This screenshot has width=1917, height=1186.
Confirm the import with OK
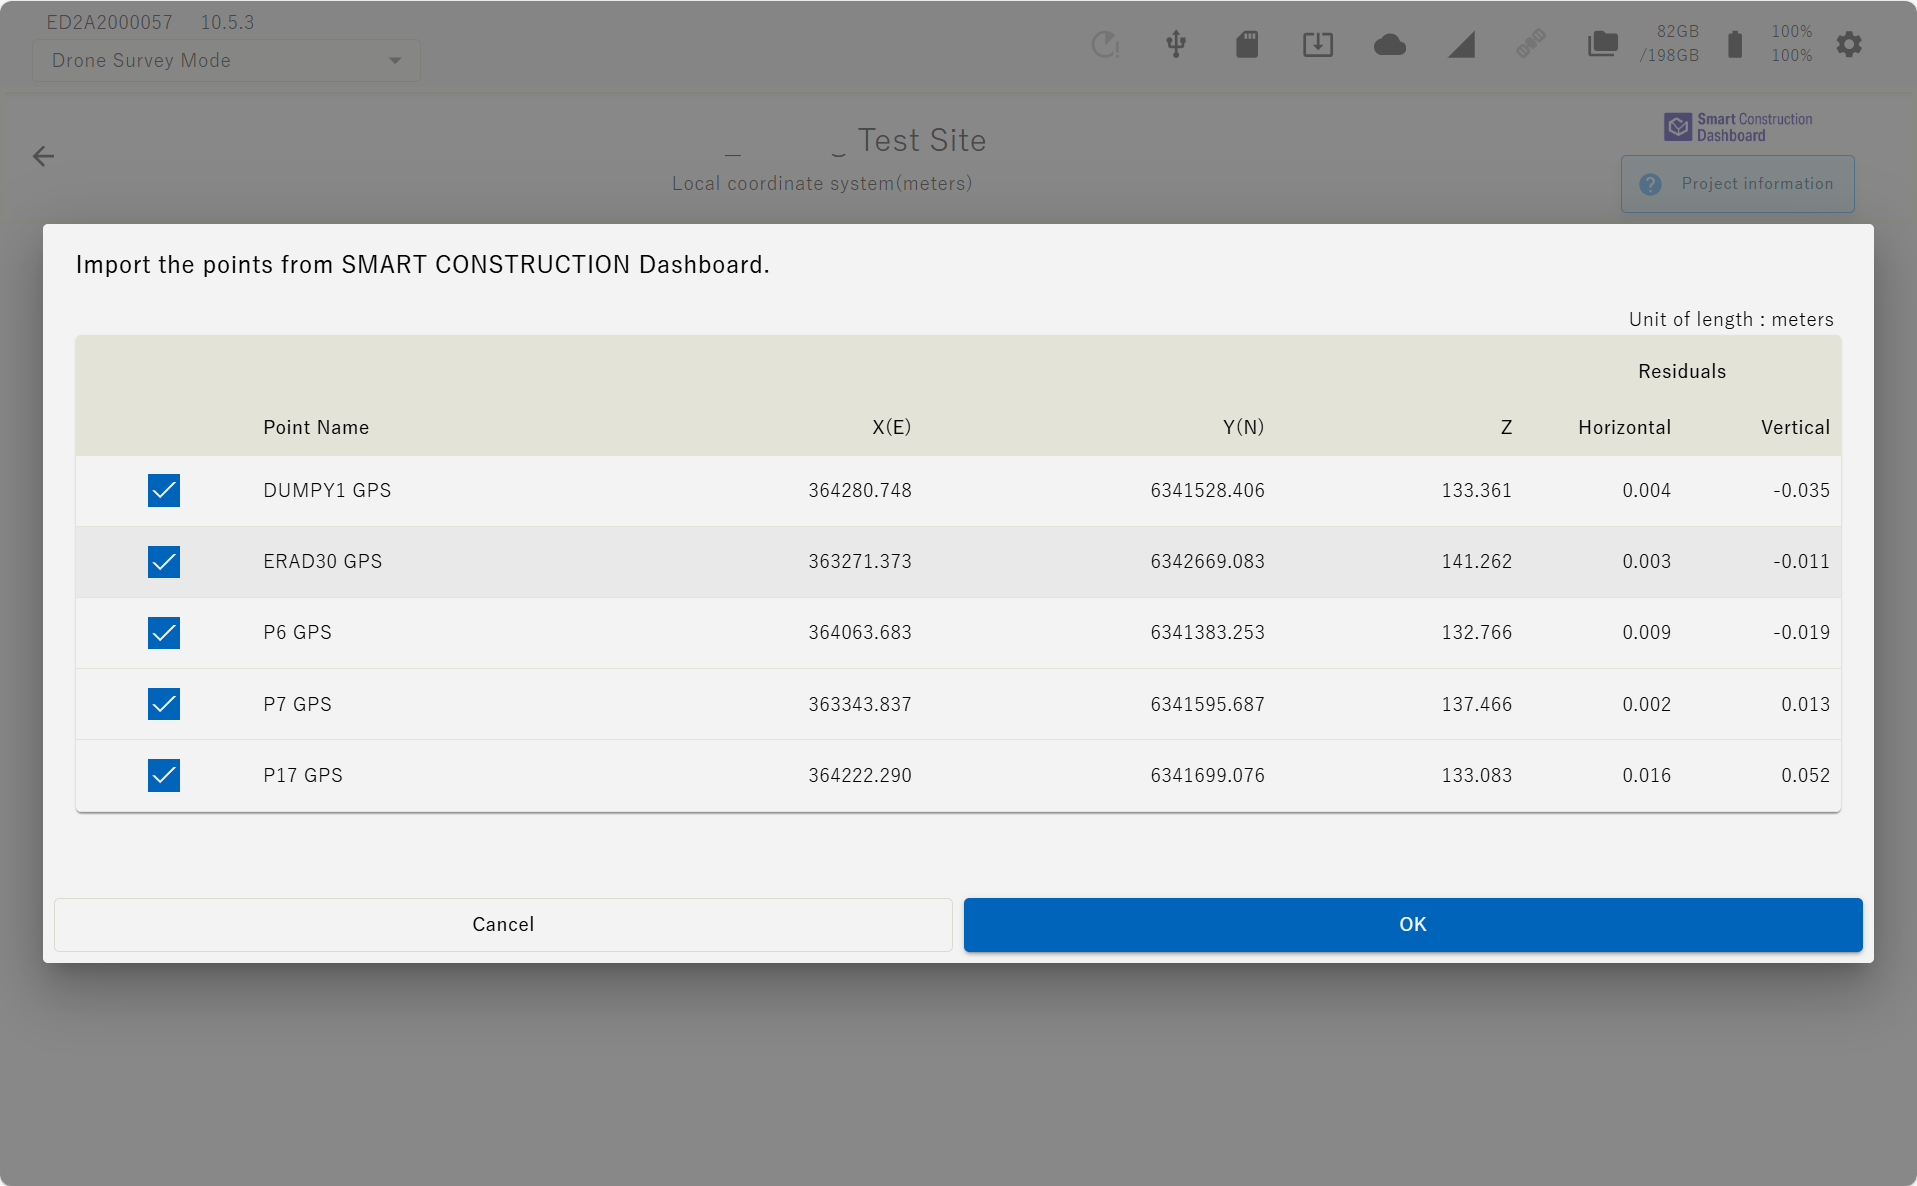(x=1413, y=925)
